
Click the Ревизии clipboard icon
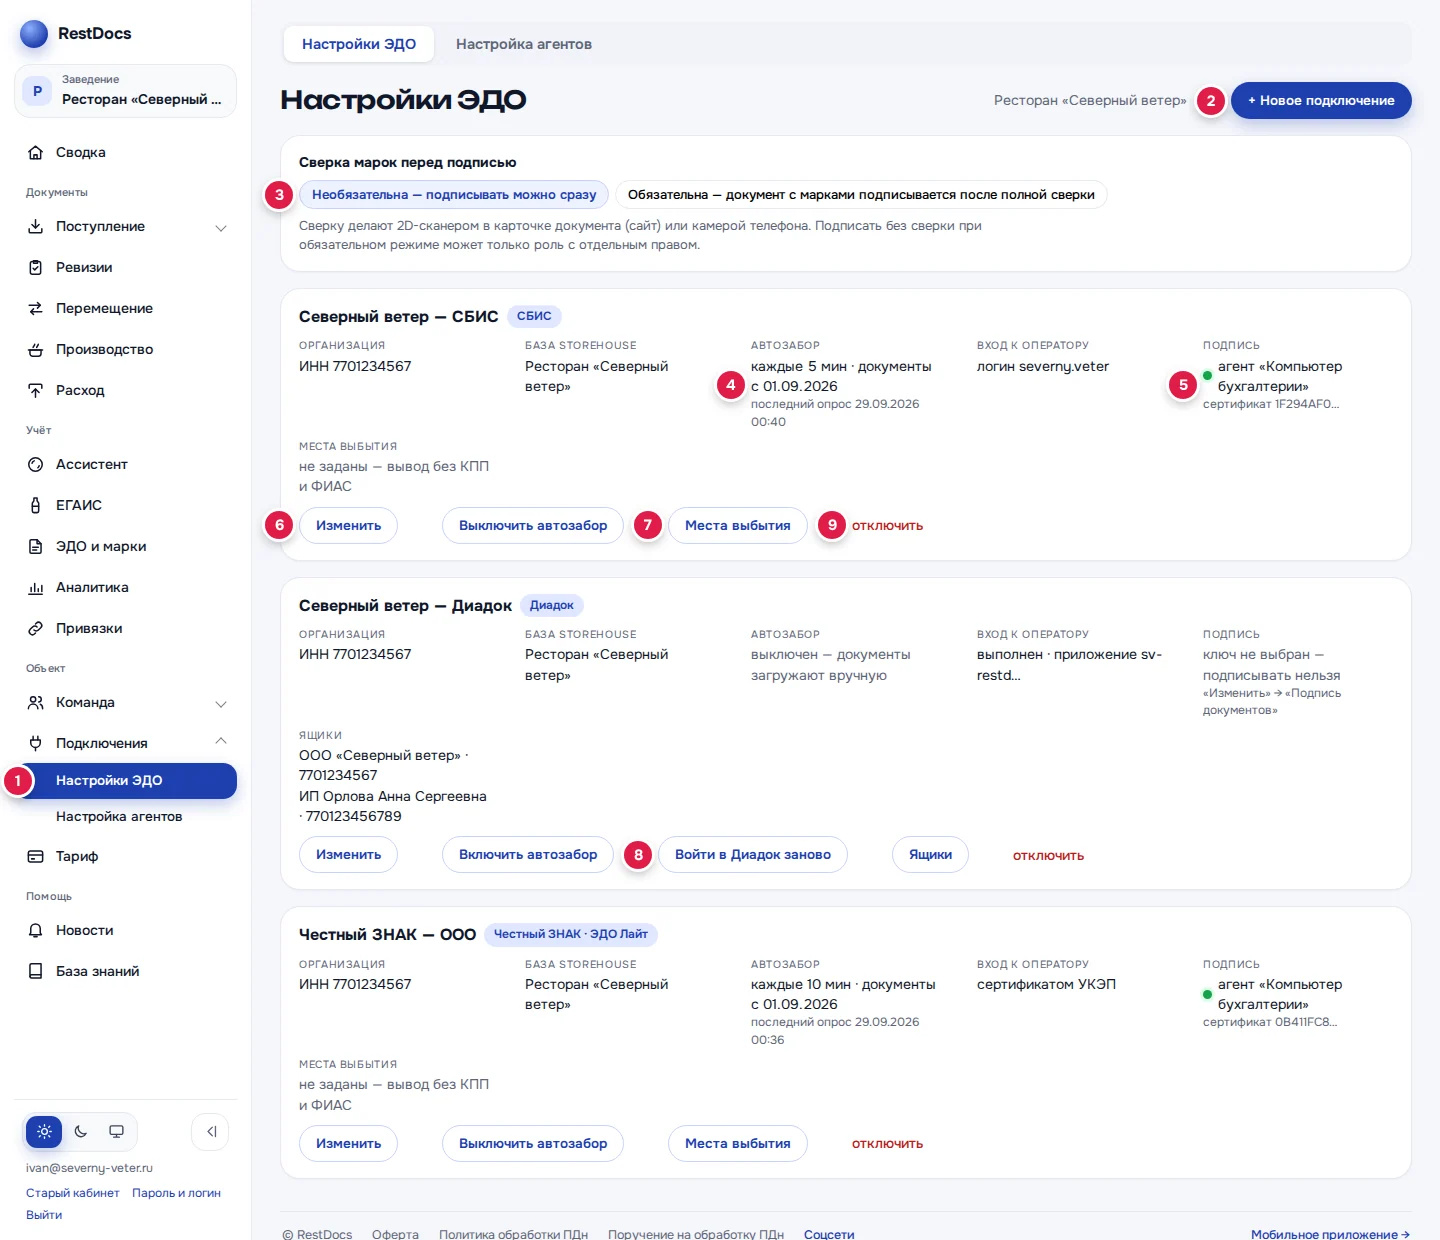(x=36, y=268)
